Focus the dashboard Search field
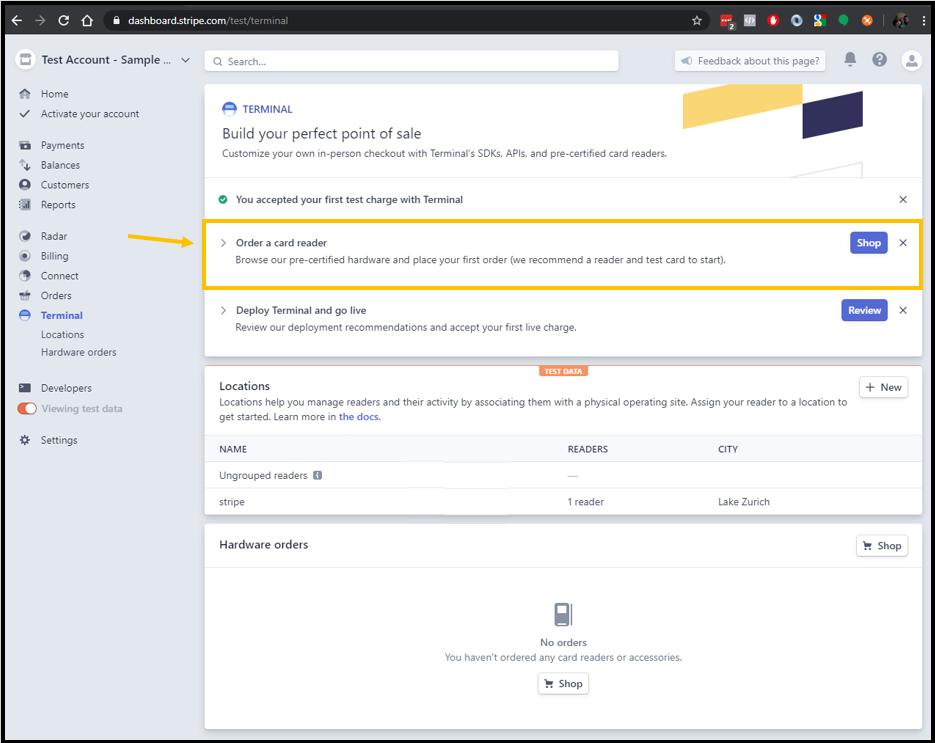 (x=411, y=61)
